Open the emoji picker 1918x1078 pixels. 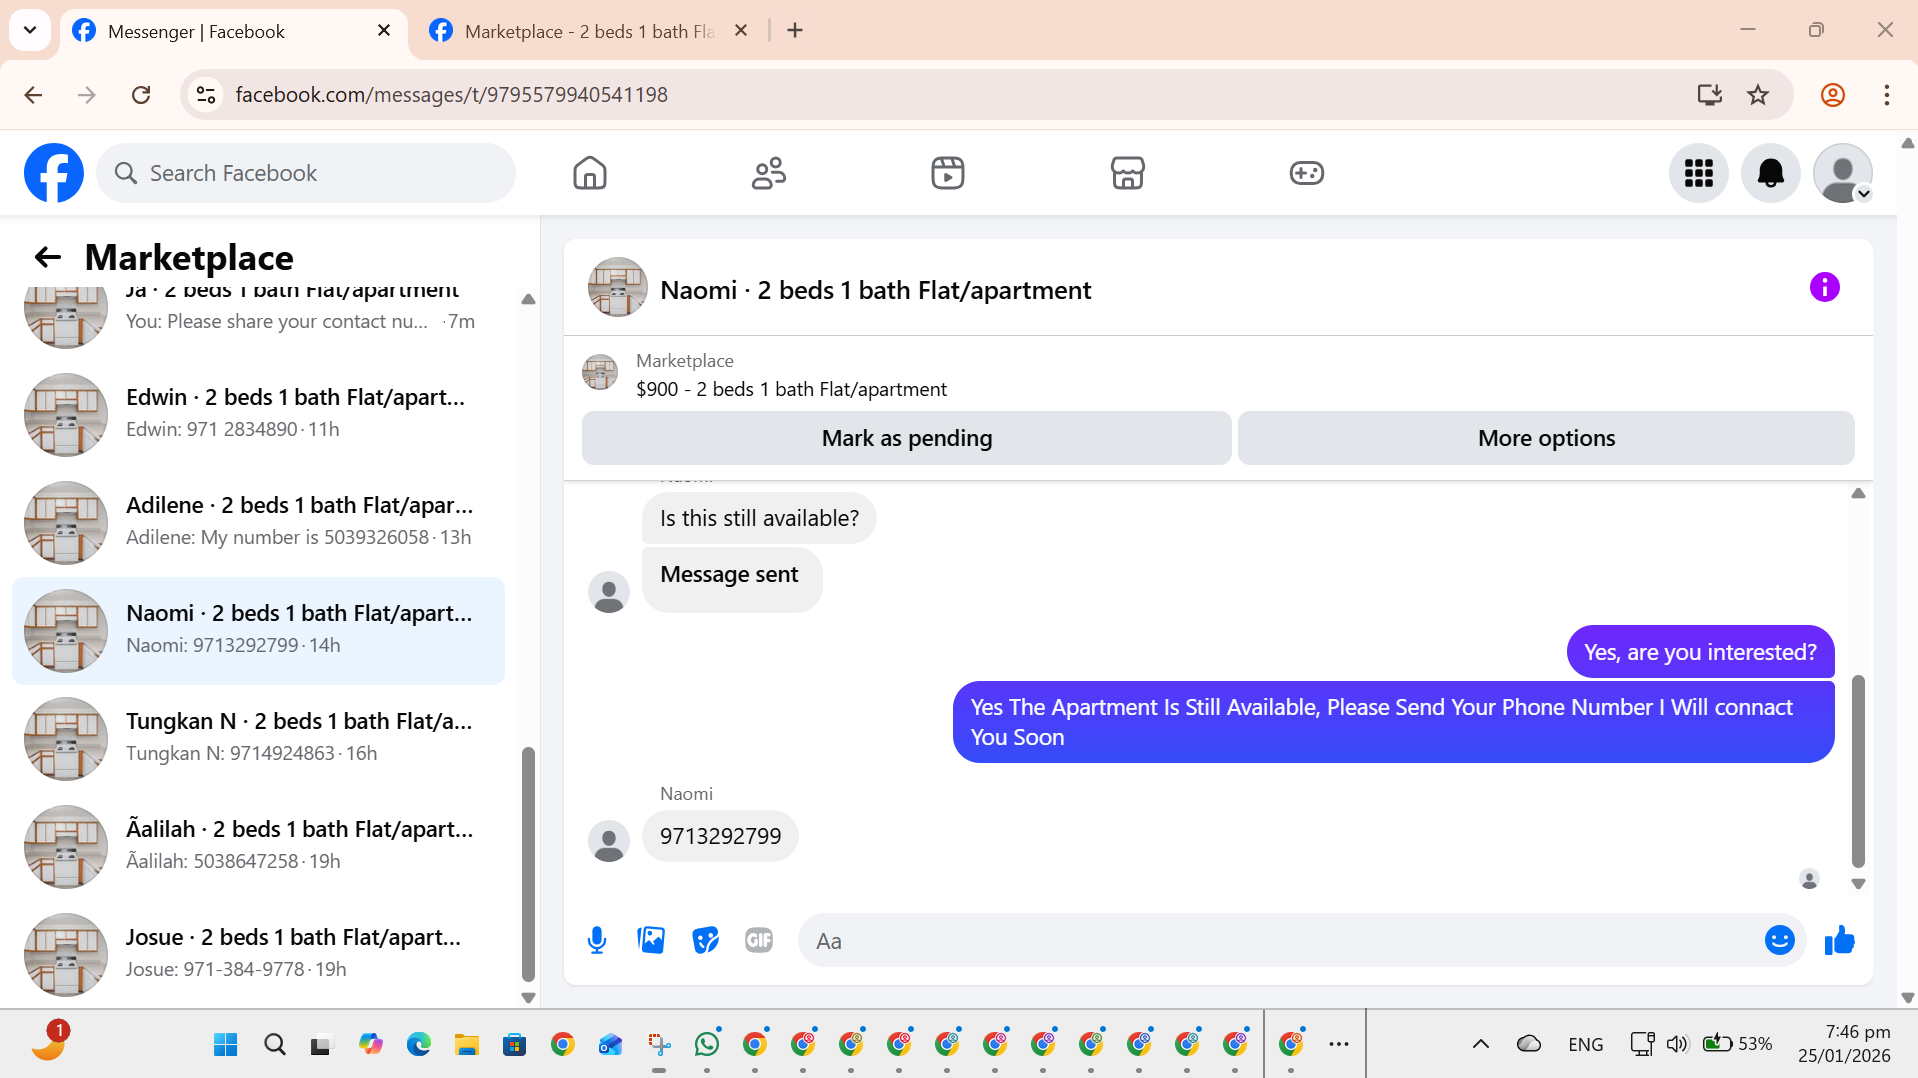click(x=1780, y=940)
